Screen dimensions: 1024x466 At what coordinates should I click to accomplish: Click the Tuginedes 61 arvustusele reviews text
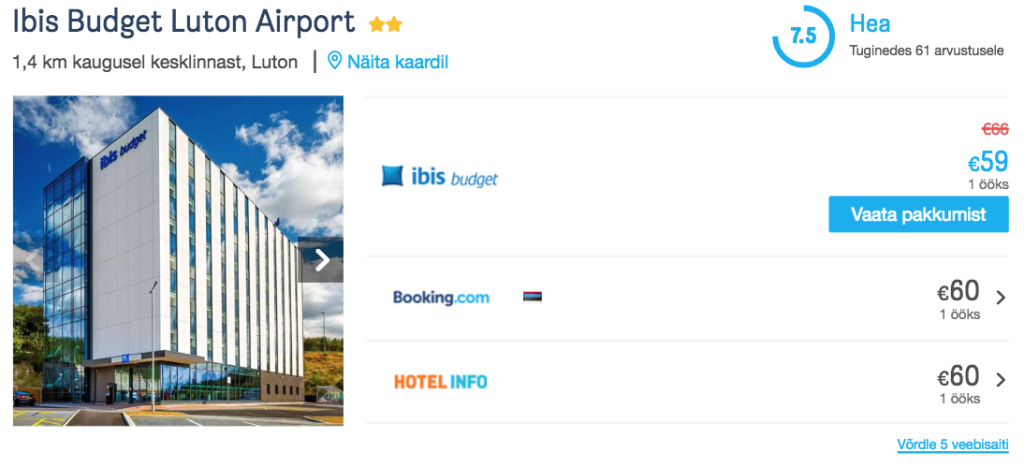click(x=928, y=50)
